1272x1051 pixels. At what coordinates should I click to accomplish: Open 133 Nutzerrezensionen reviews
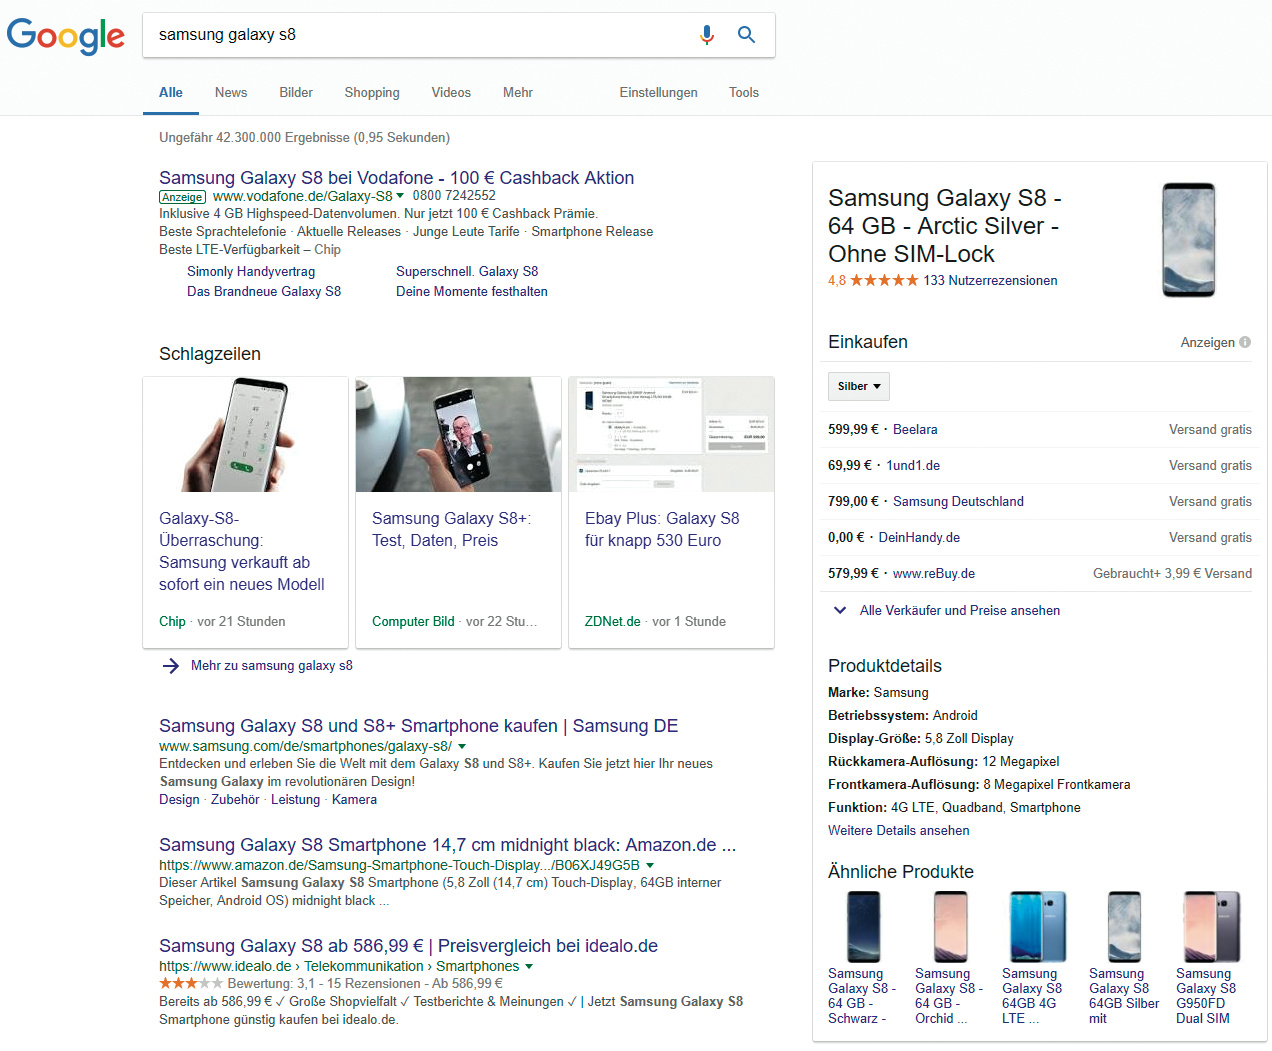point(990,280)
